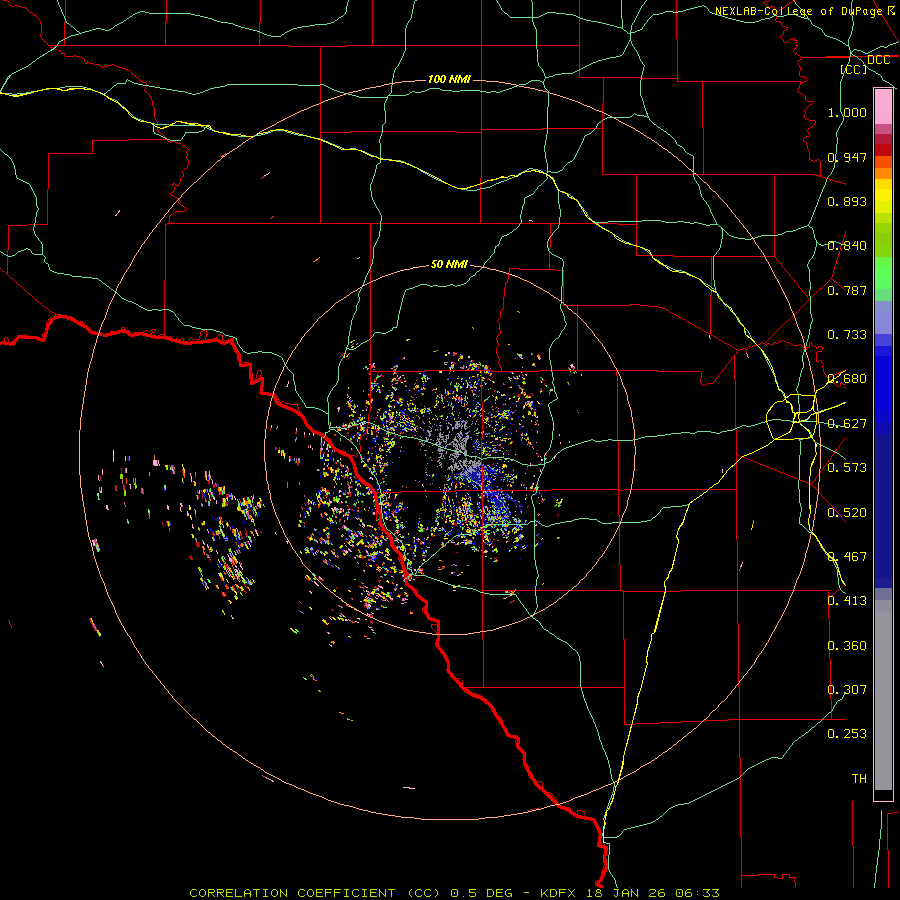Image resolution: width=900 pixels, height=900 pixels.
Task: Click the TH threshold label
Action: pyautogui.click(x=859, y=779)
